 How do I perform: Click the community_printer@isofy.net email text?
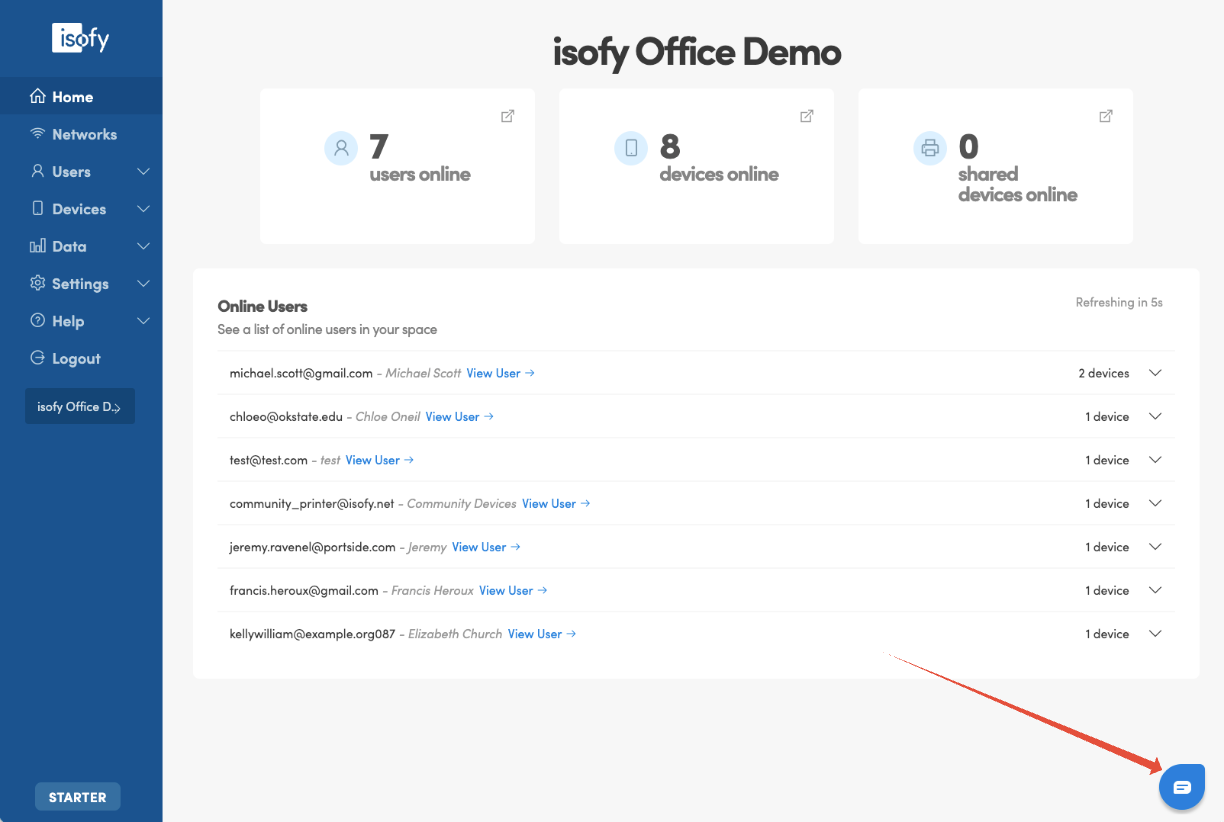point(312,503)
